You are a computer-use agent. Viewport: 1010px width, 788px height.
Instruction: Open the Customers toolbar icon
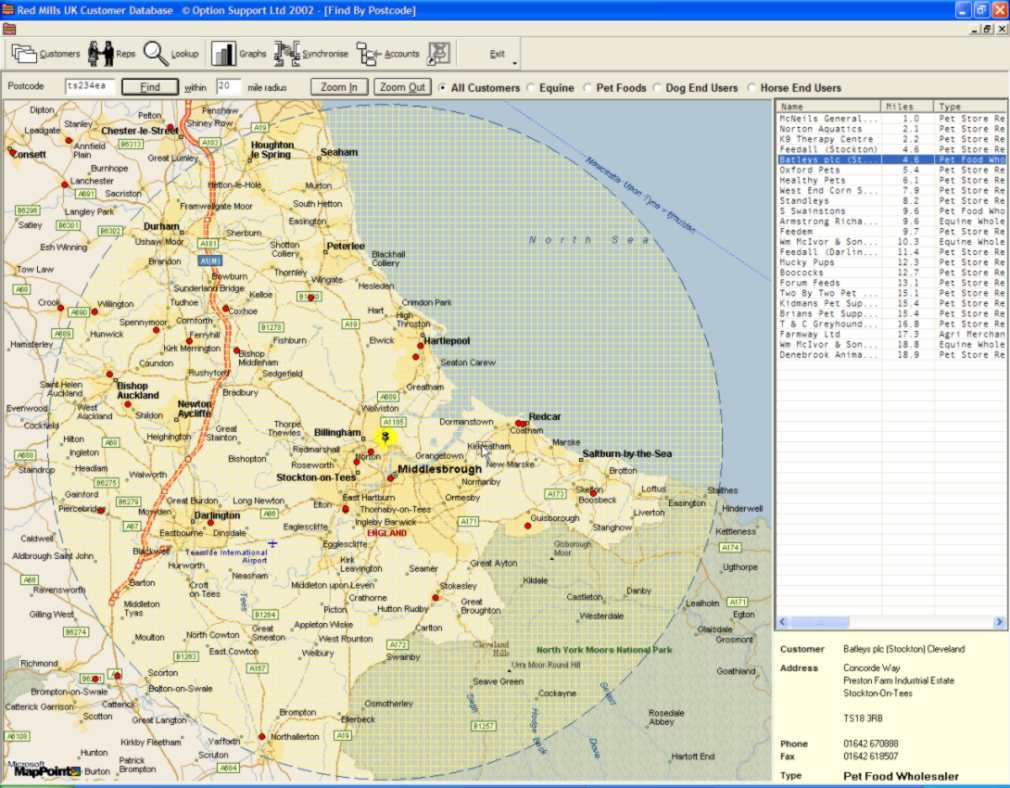pos(25,53)
